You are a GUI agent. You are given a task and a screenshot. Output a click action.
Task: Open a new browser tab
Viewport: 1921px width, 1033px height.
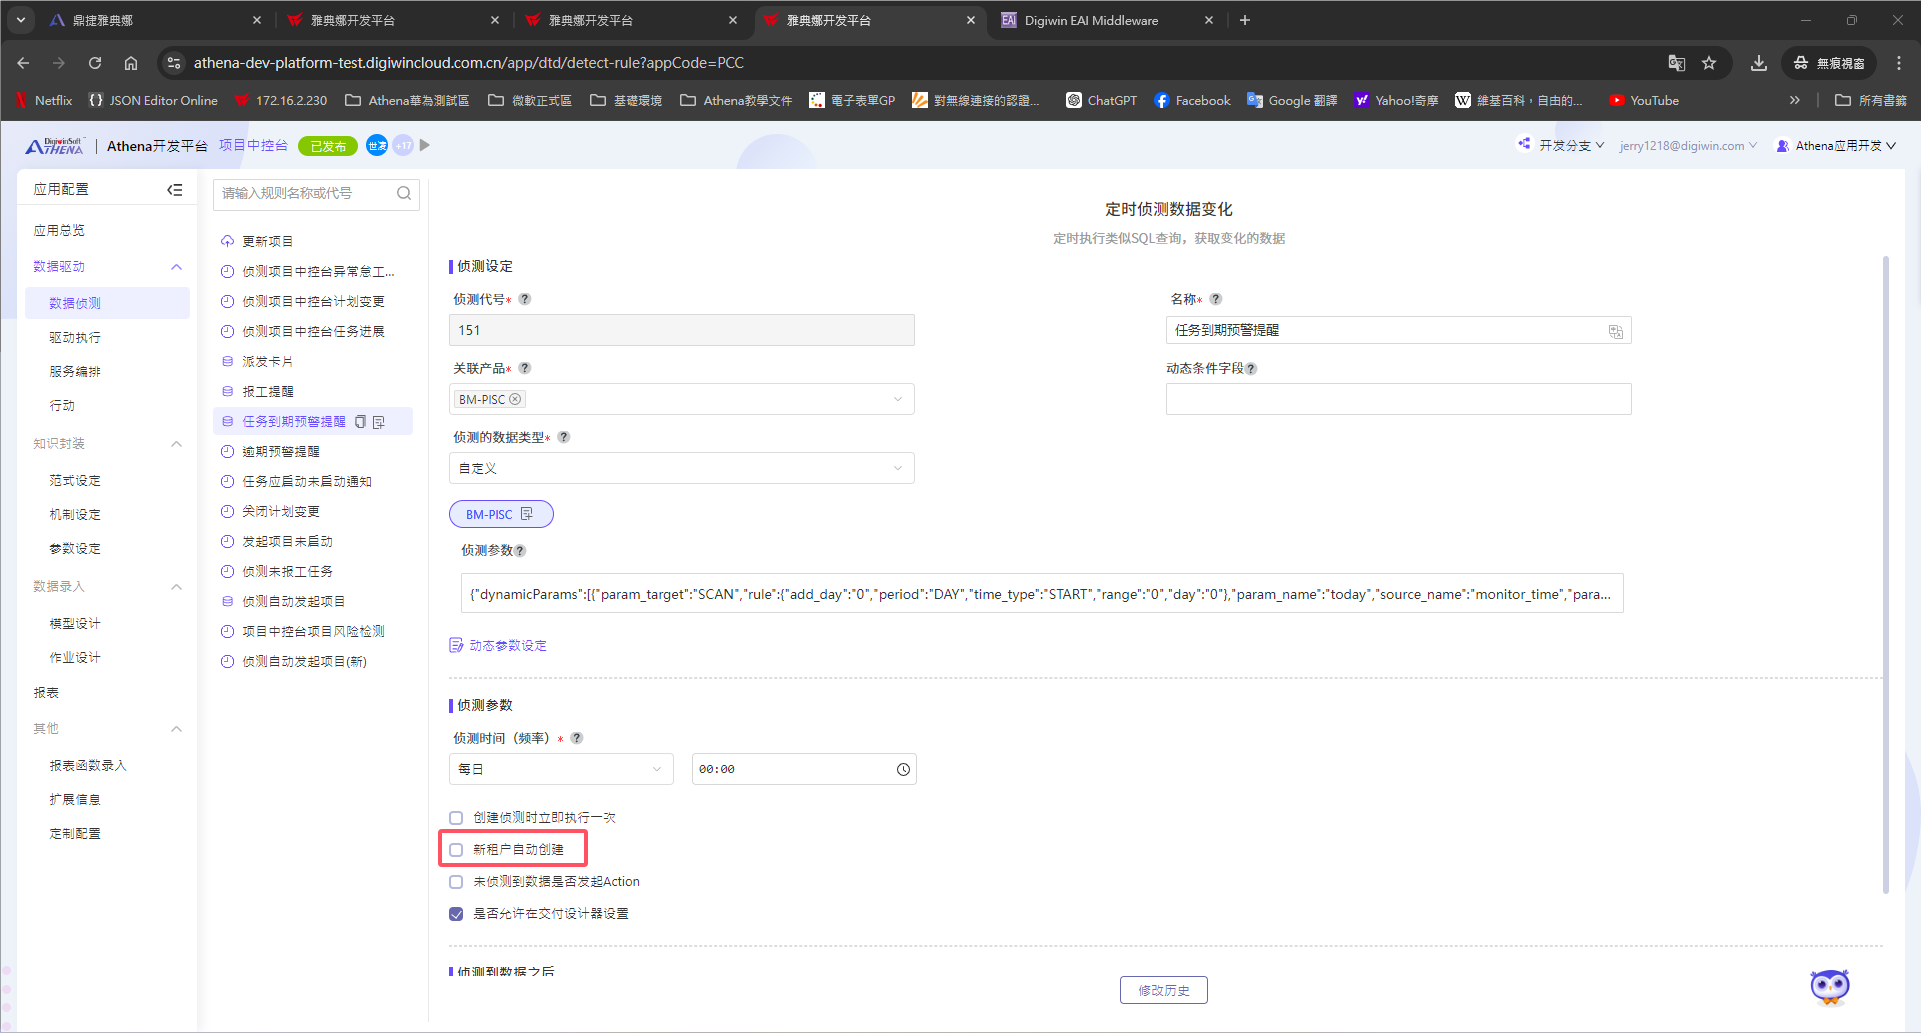(1245, 20)
